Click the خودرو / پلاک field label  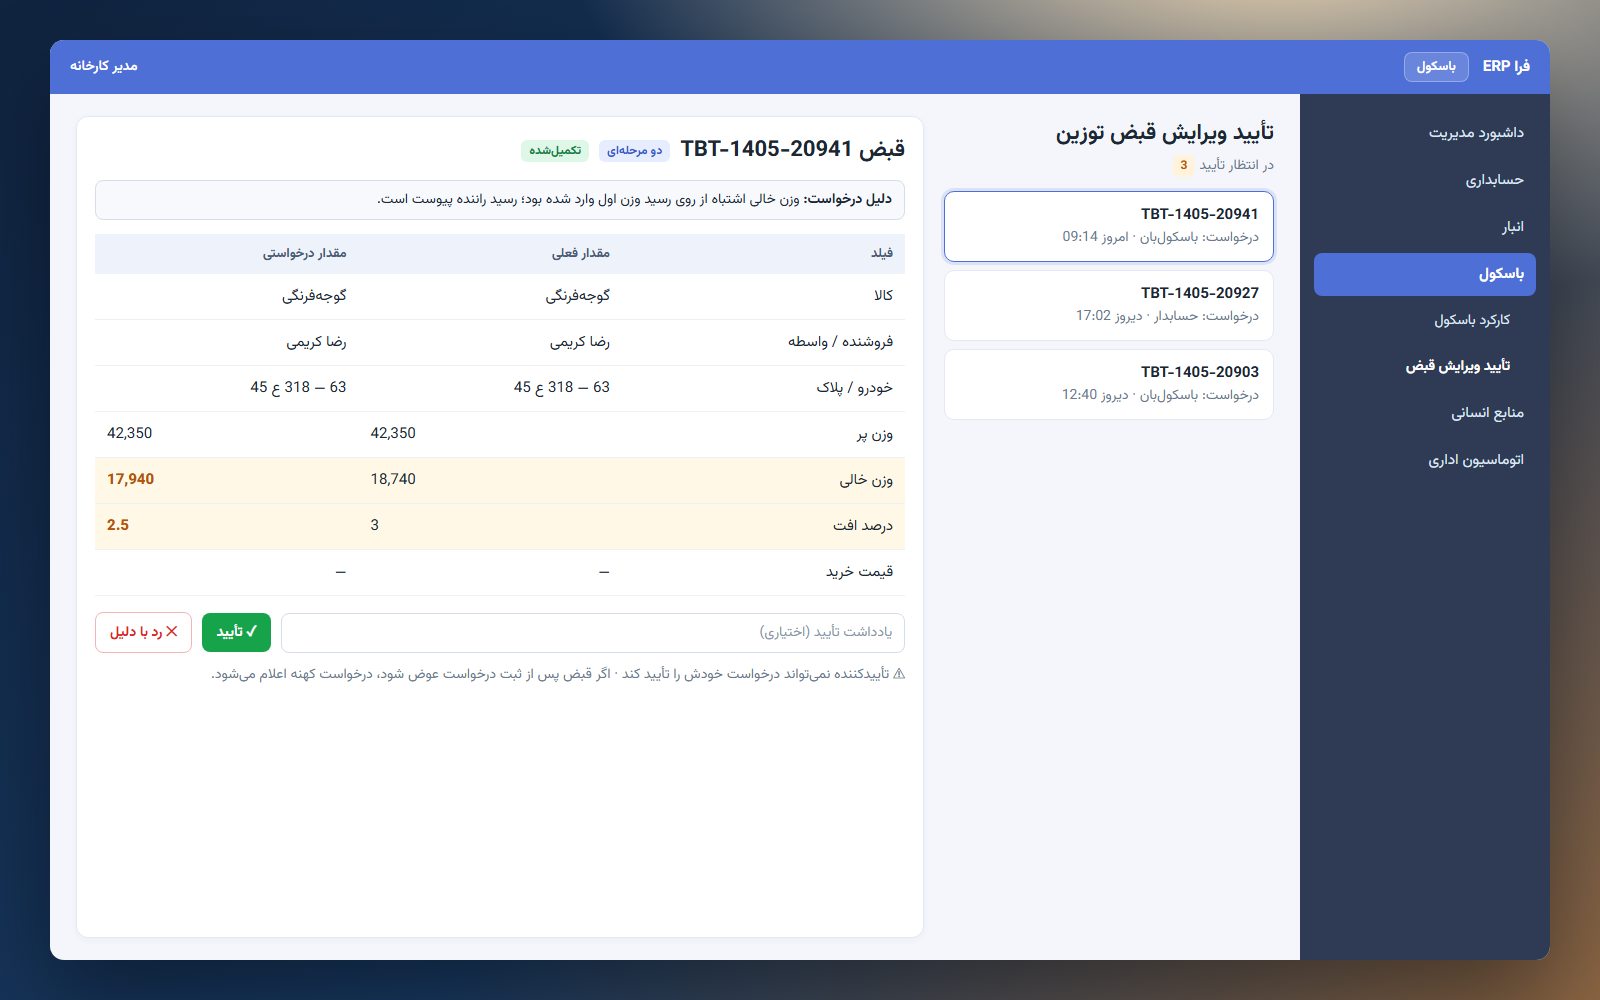(x=854, y=388)
